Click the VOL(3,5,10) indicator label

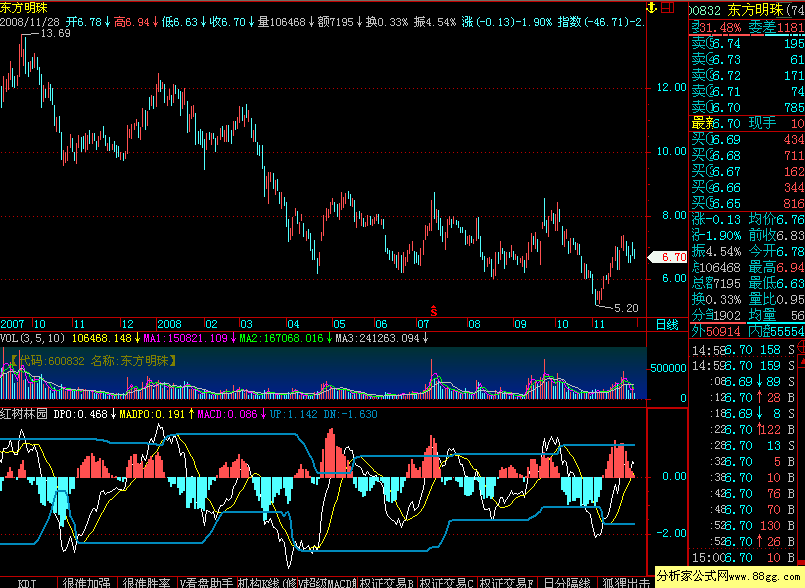[33, 338]
